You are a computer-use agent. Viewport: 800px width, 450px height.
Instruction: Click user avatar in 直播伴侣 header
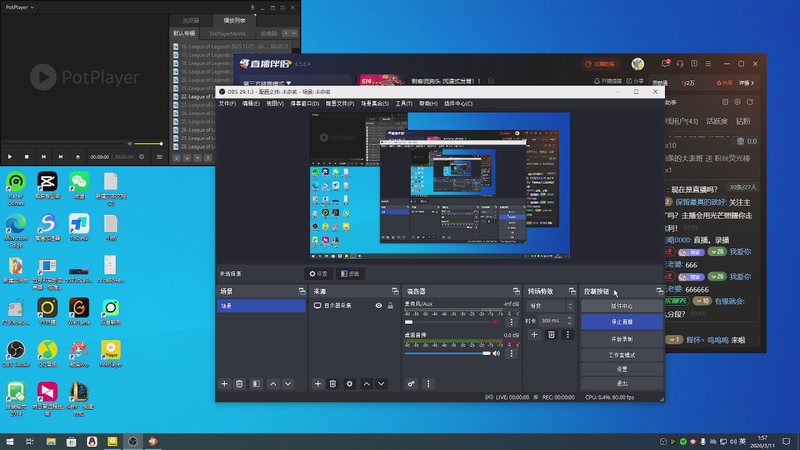click(x=638, y=64)
